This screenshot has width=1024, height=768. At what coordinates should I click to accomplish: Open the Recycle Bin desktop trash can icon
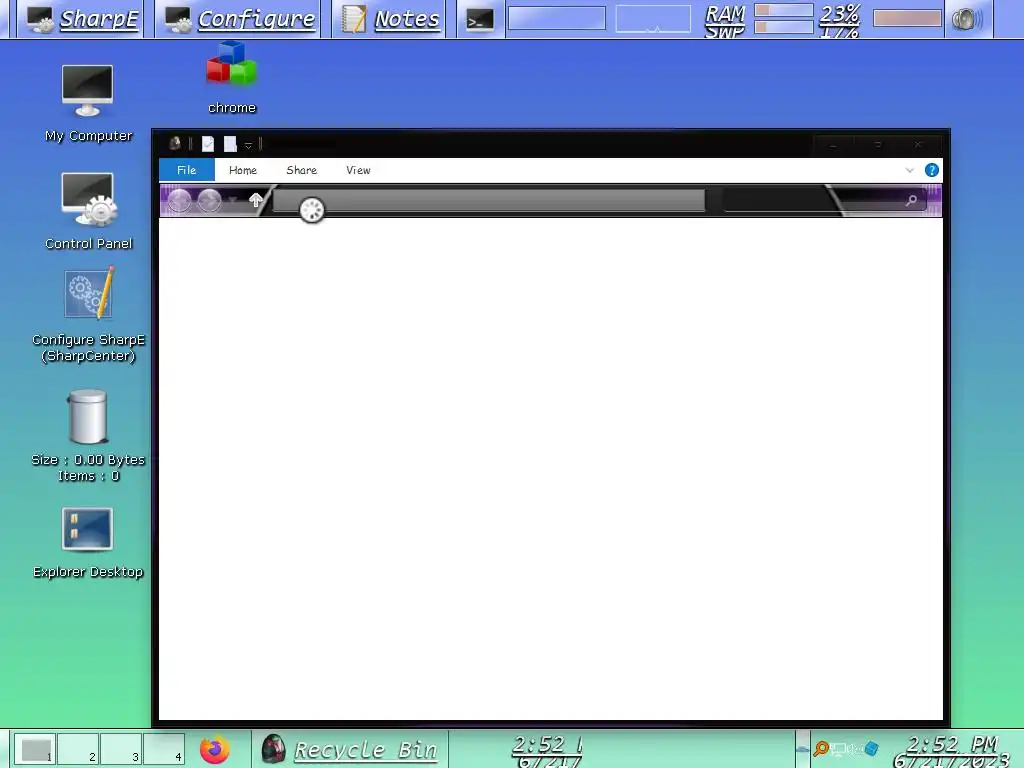tap(88, 418)
